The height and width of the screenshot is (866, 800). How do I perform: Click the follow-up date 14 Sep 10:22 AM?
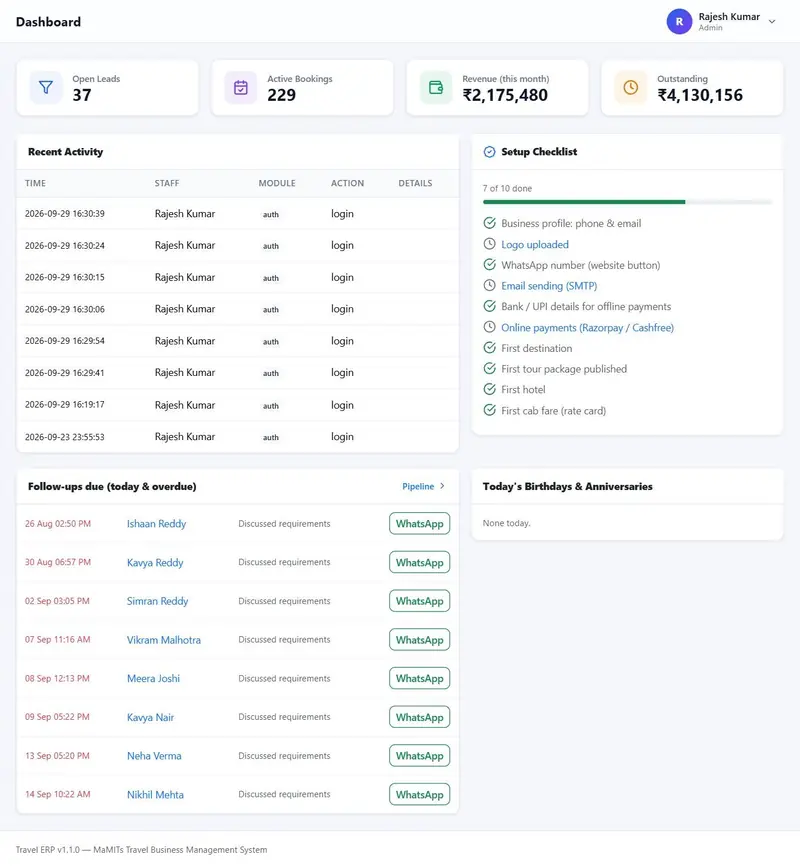tap(57, 794)
